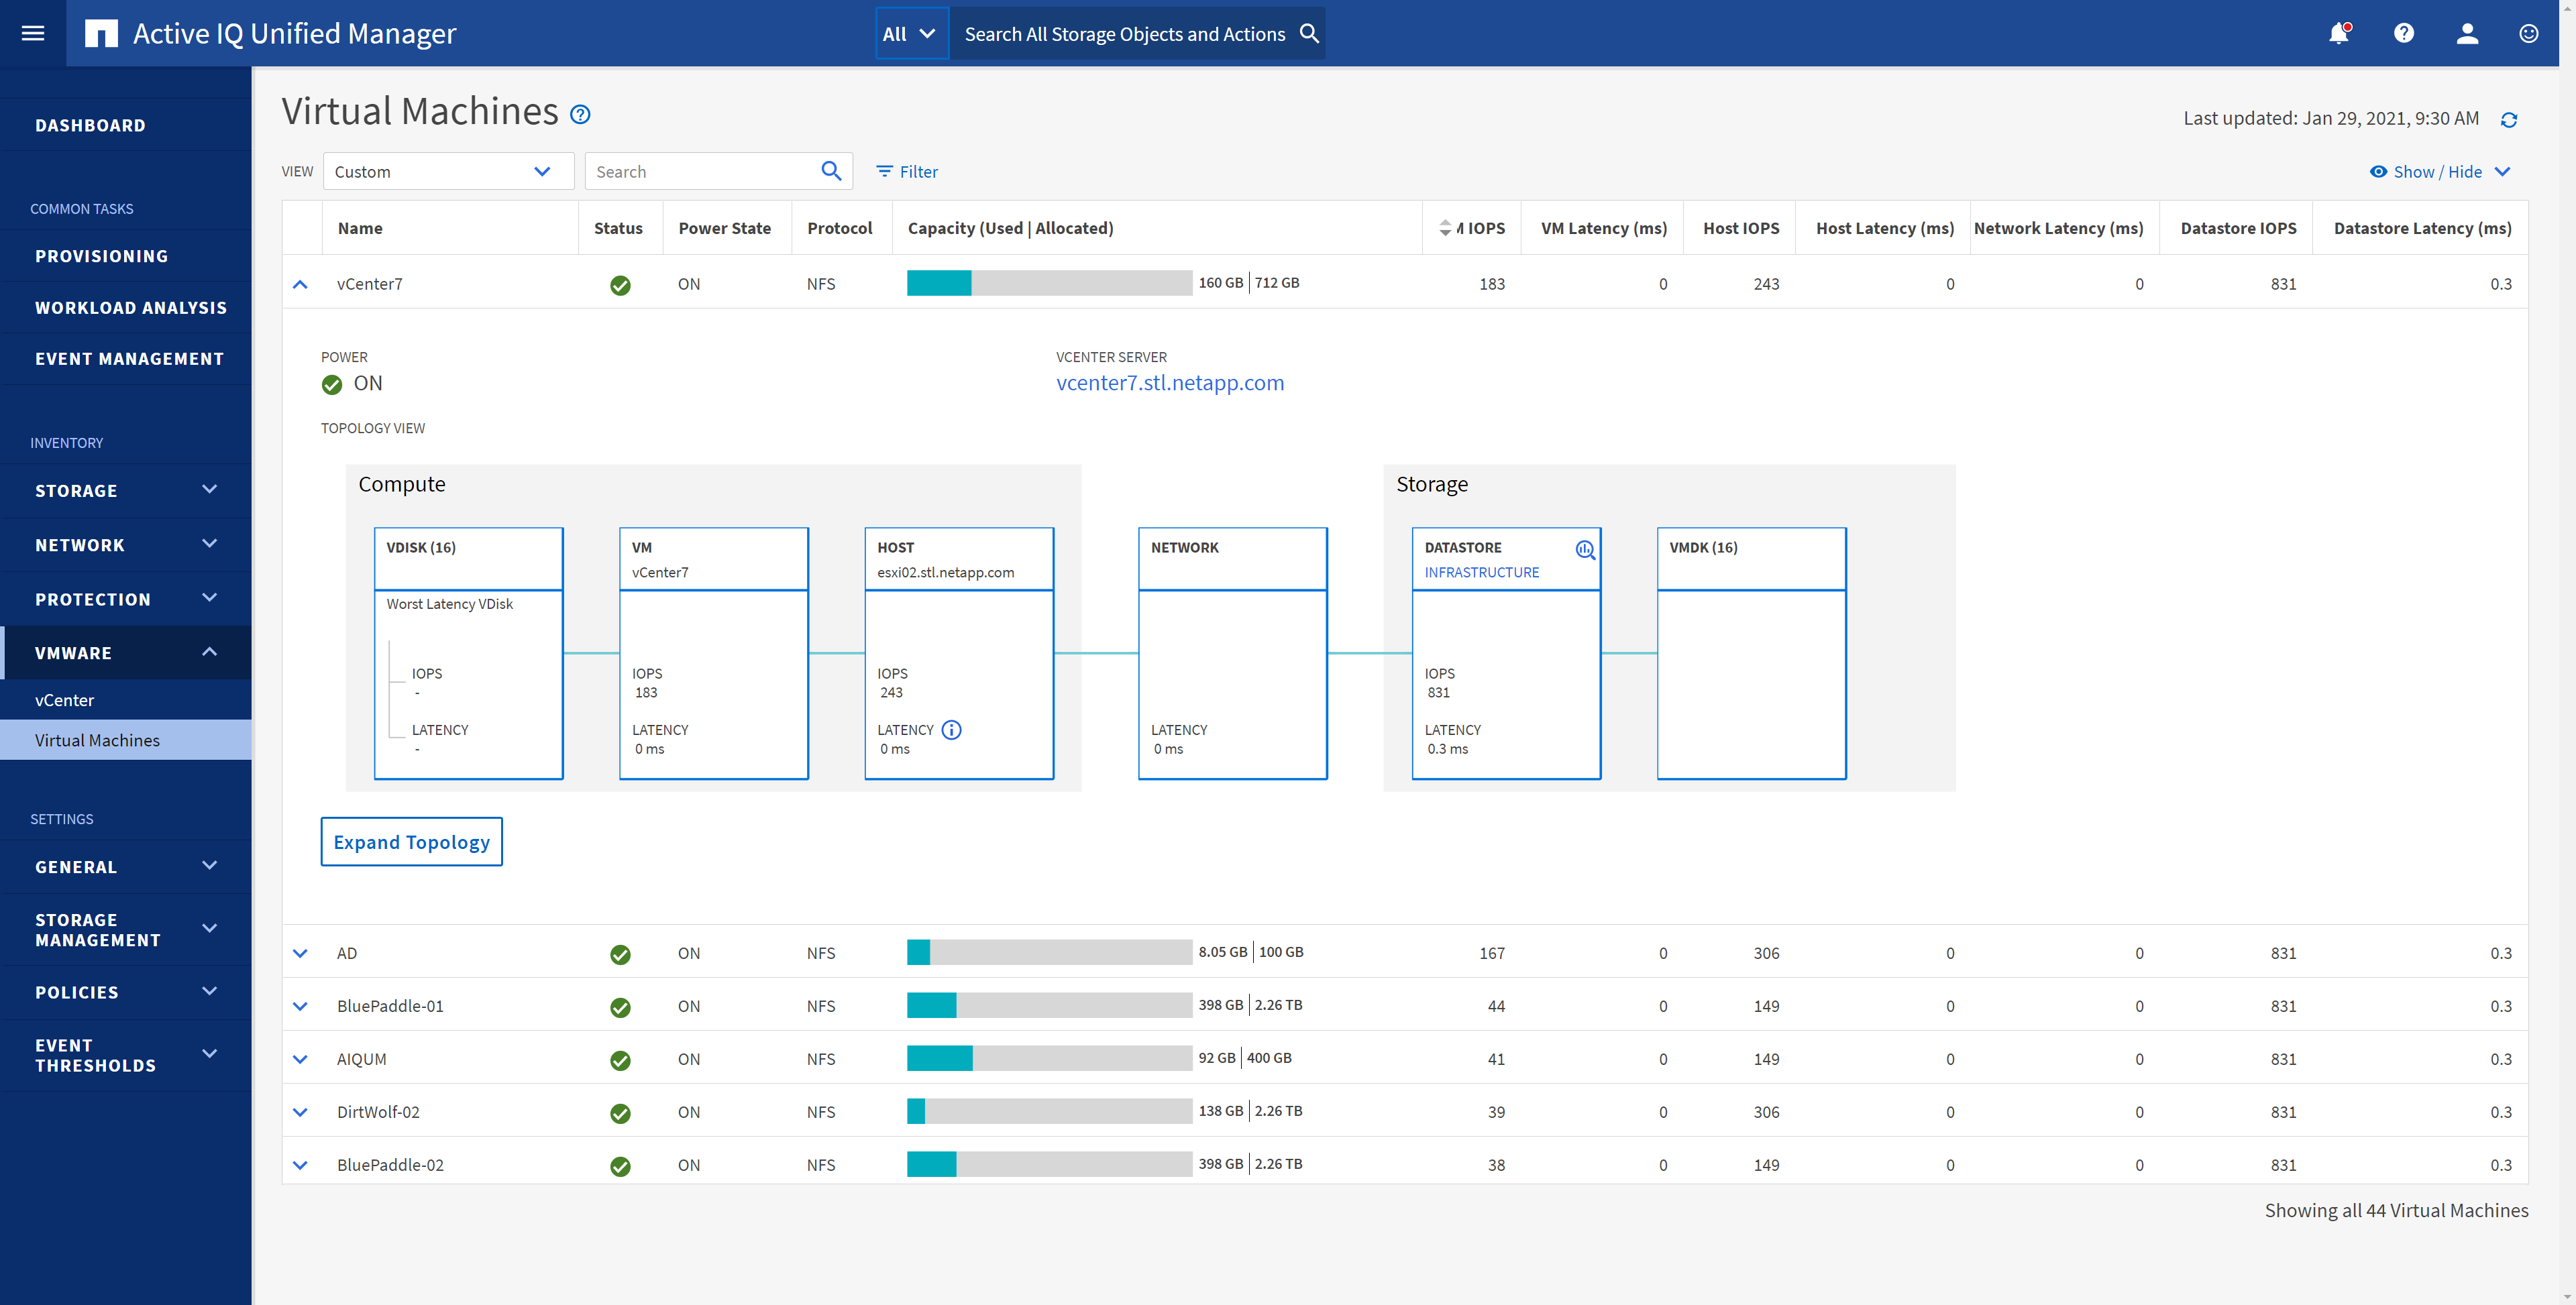Viewport: 2576px width, 1305px height.
Task: Click vCenter7 capacity usage bar
Action: (x=1048, y=283)
